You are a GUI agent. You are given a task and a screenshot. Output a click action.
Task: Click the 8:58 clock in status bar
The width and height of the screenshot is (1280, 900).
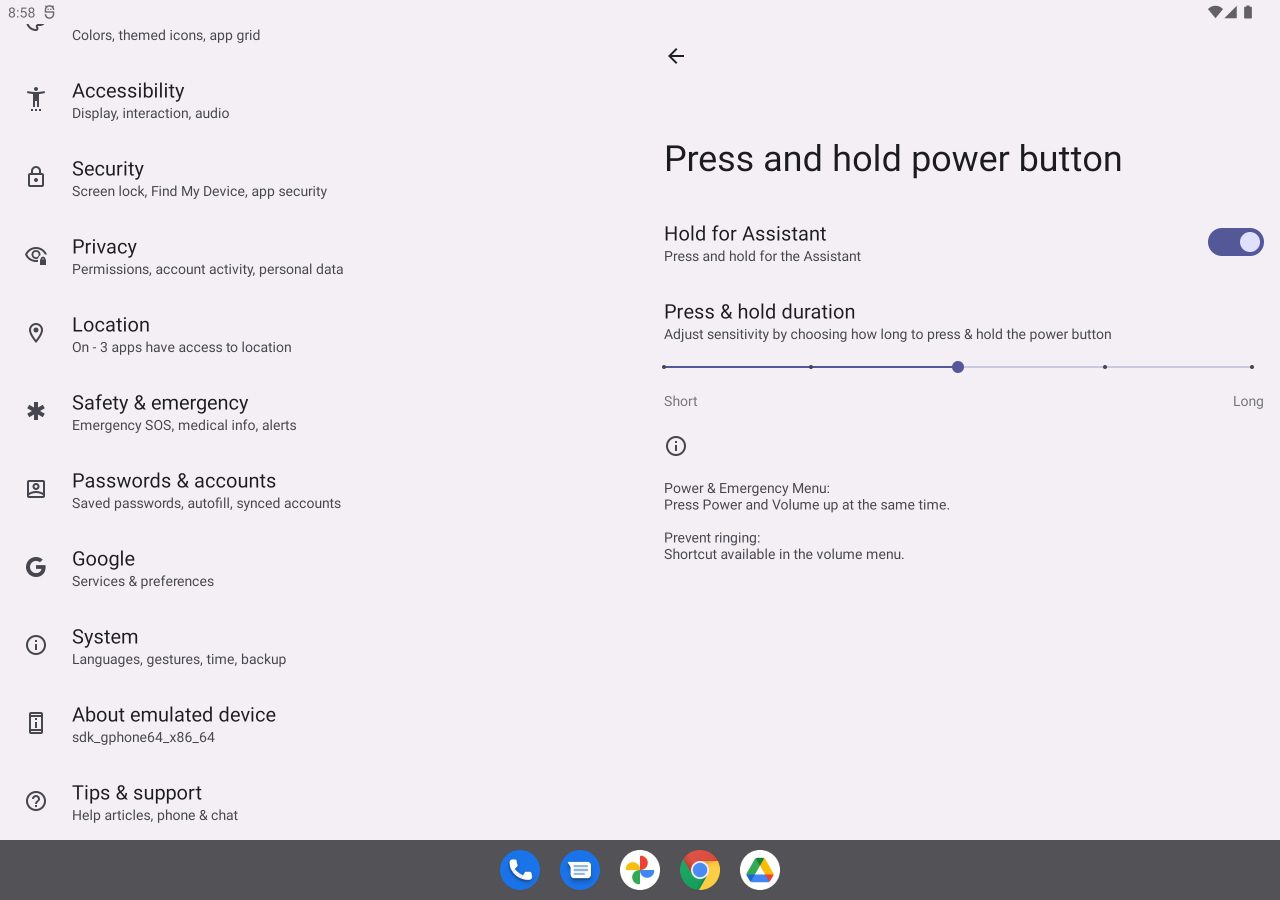[x=21, y=13]
